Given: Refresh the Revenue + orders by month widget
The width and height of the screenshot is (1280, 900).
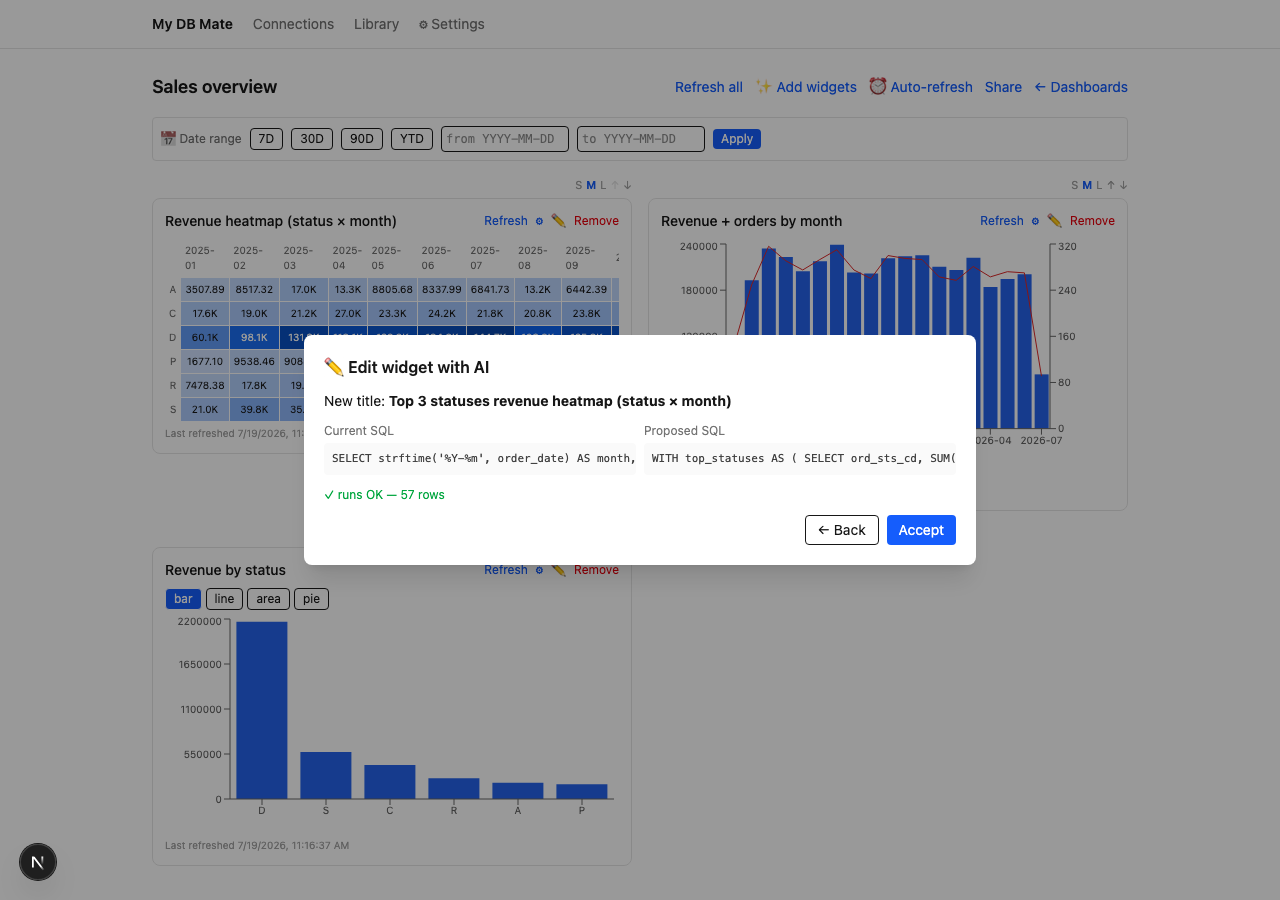Looking at the screenshot, I should (1002, 221).
